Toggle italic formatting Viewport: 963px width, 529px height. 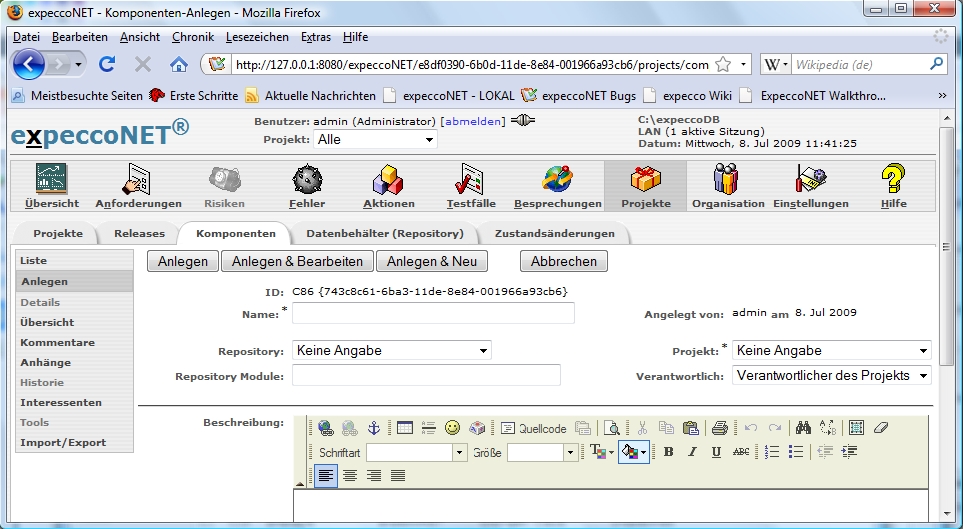692,452
